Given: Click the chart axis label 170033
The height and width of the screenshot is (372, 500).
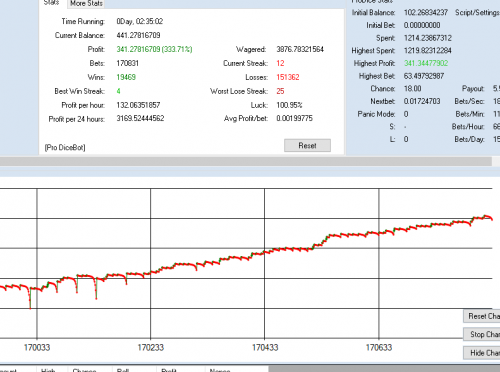Looking at the screenshot, I should 37,348.
